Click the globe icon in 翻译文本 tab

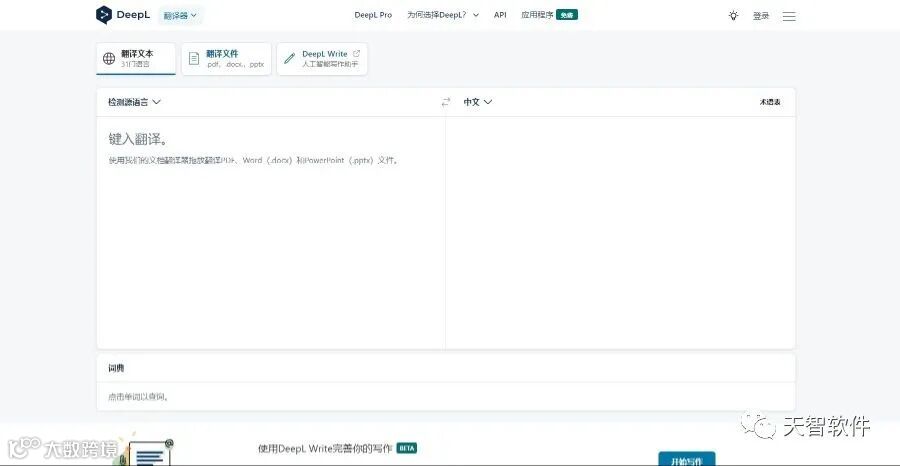109,59
